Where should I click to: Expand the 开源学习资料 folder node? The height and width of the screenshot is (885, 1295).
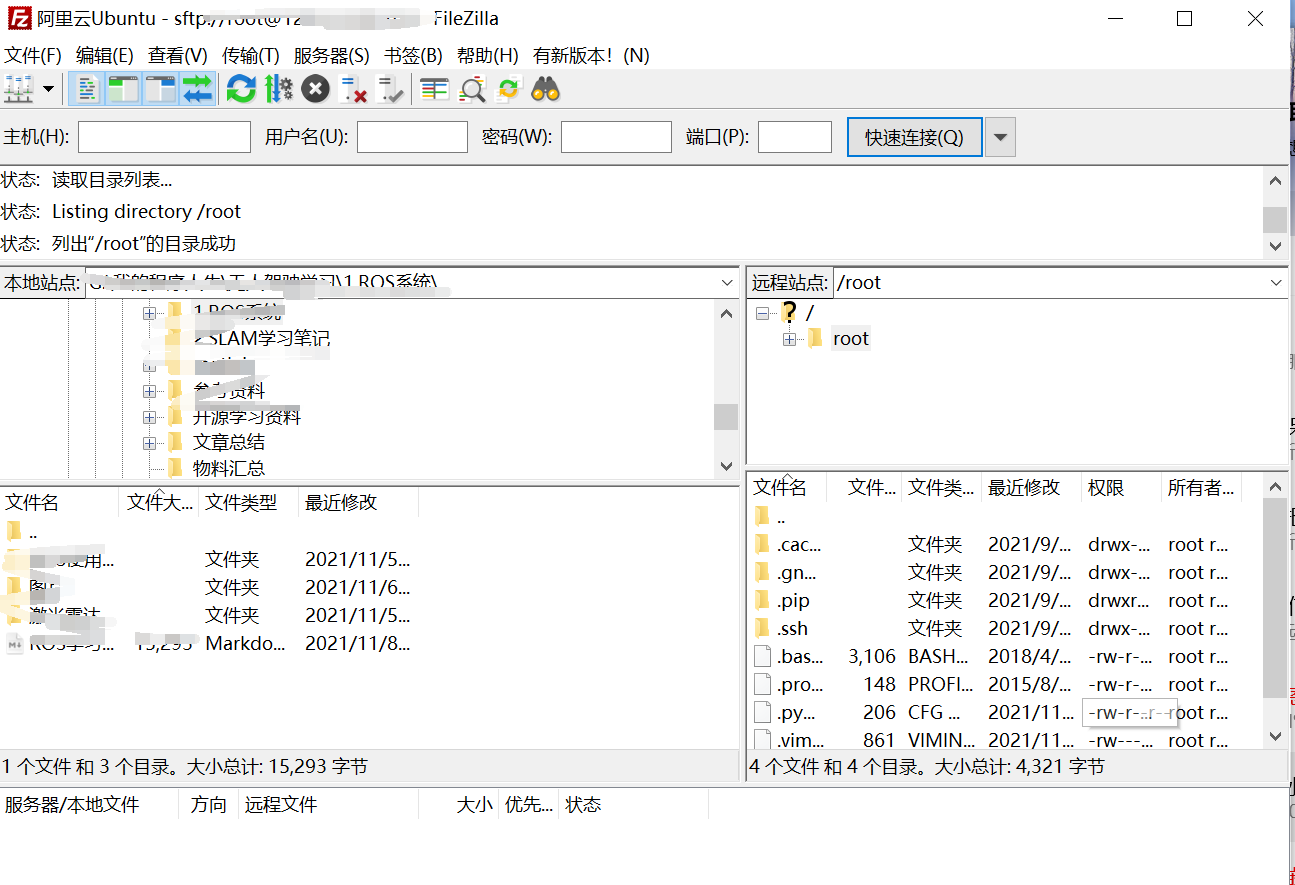point(149,417)
